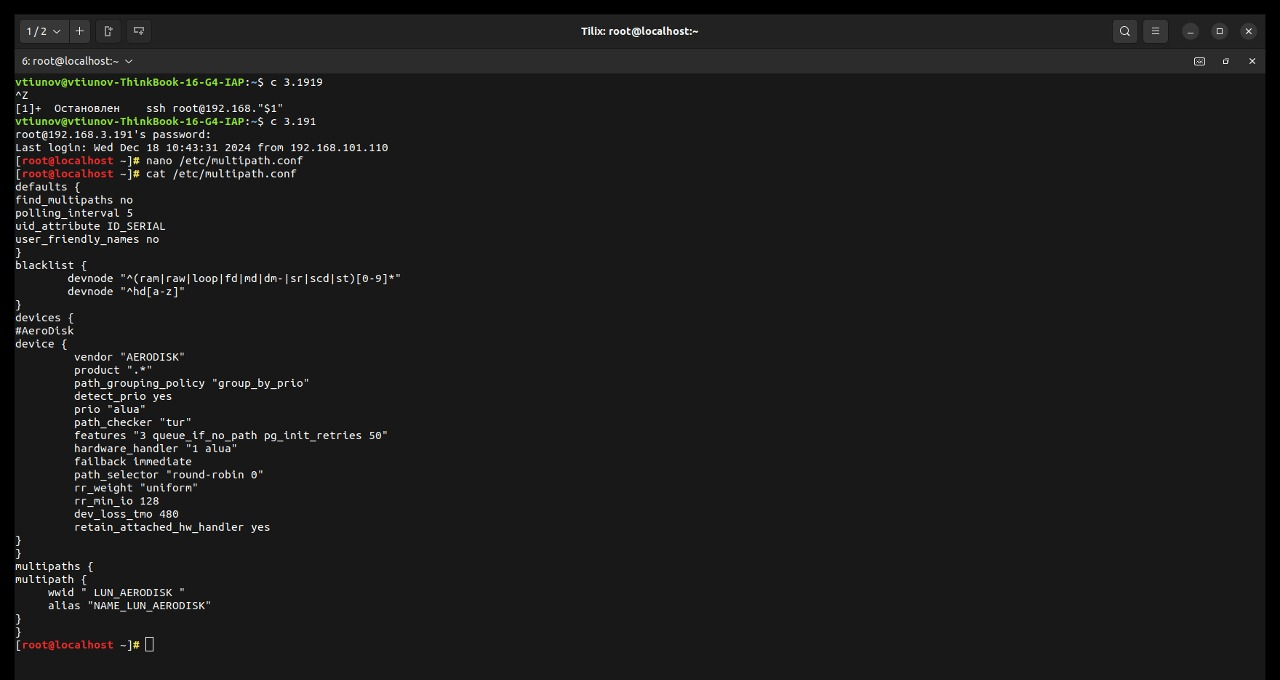Click the devnode "^hd[a-z]" line
The width and height of the screenshot is (1280, 680).
point(126,291)
